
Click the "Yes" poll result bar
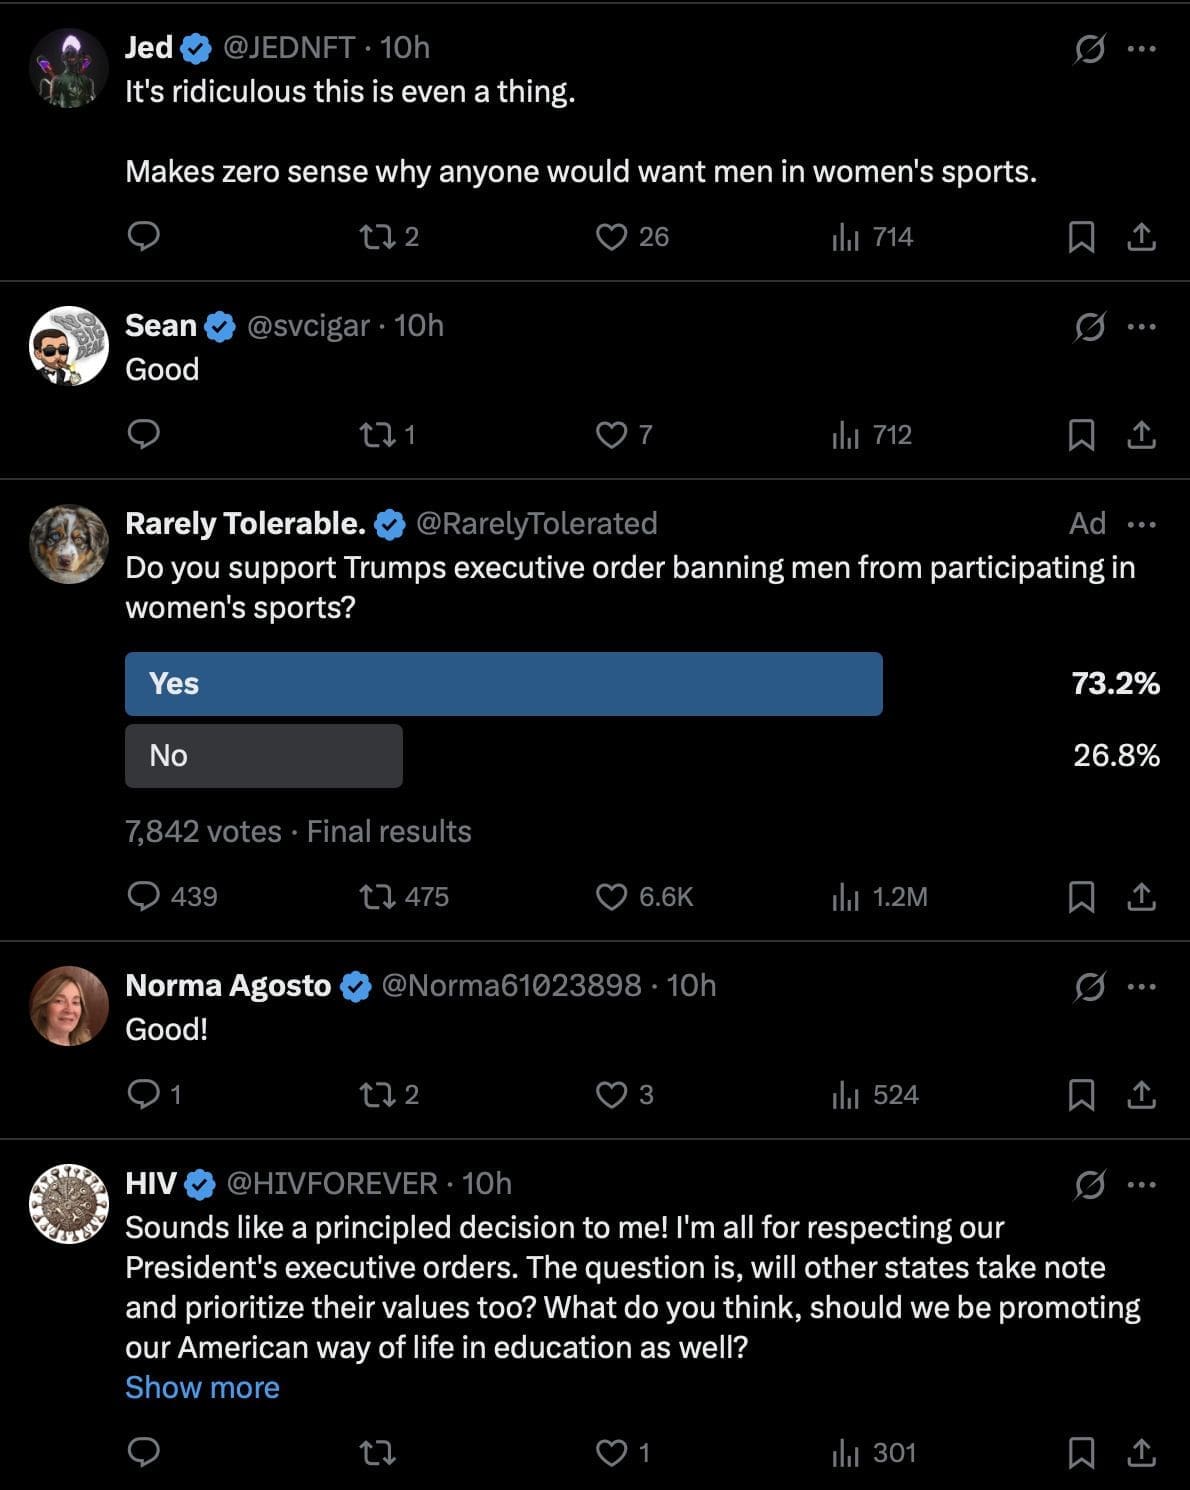tap(503, 684)
